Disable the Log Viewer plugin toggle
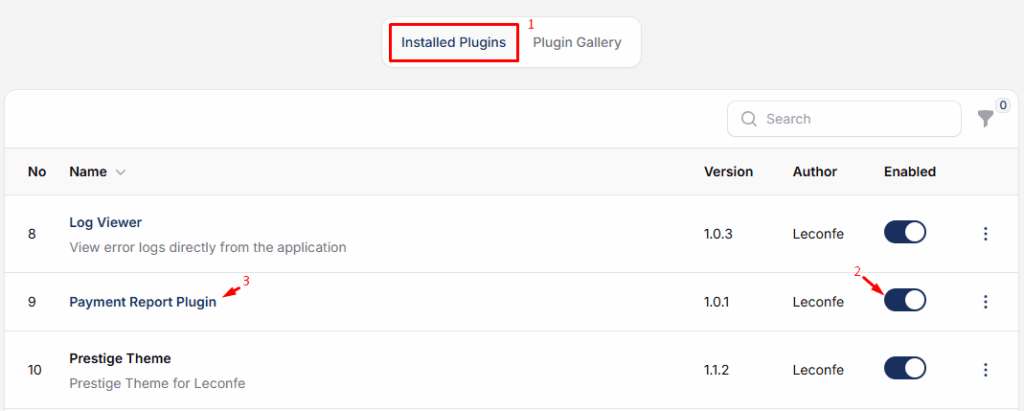Screen dimensions: 1024x411 click(905, 233)
